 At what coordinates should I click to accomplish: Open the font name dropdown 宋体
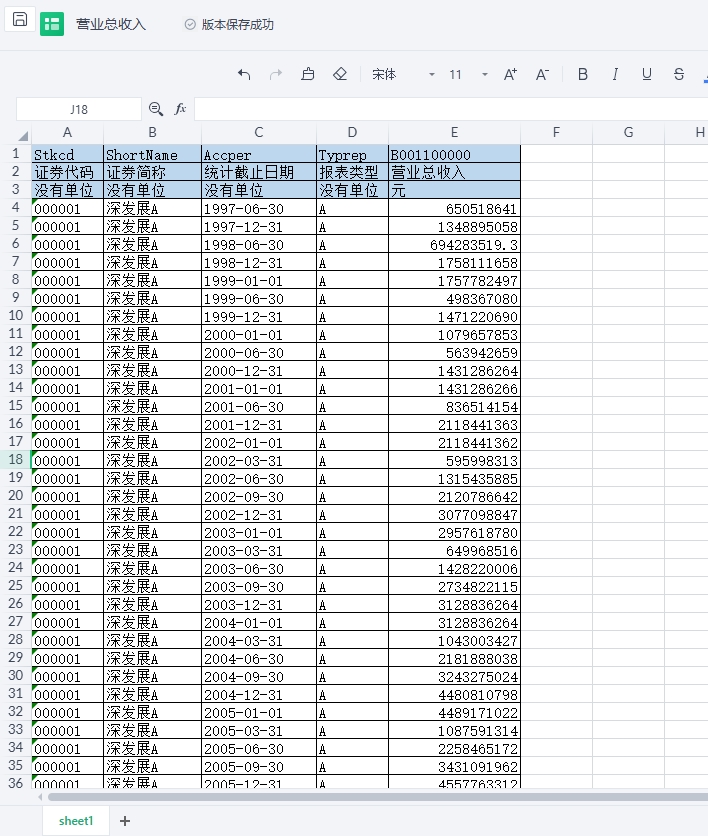pos(404,74)
